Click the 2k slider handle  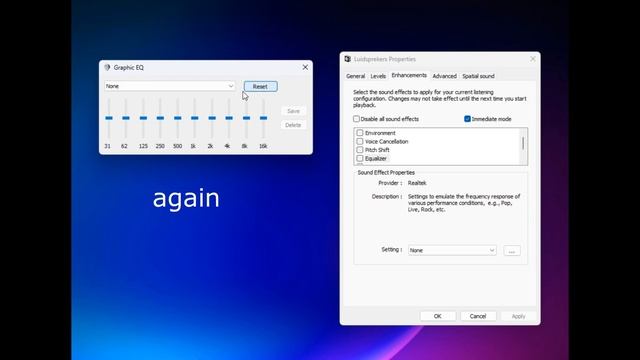click(x=212, y=118)
